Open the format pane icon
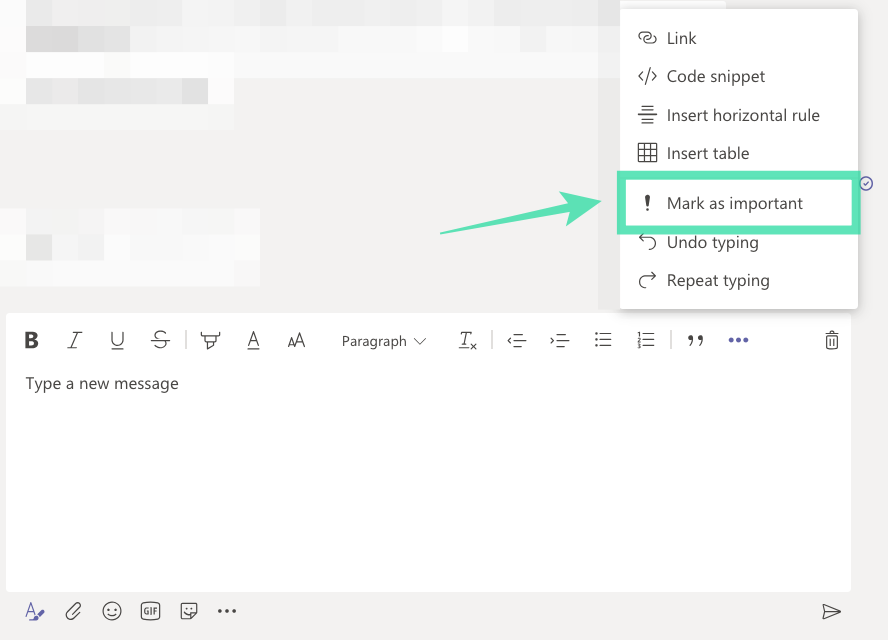Viewport: 888px width, 640px height. [x=34, y=611]
